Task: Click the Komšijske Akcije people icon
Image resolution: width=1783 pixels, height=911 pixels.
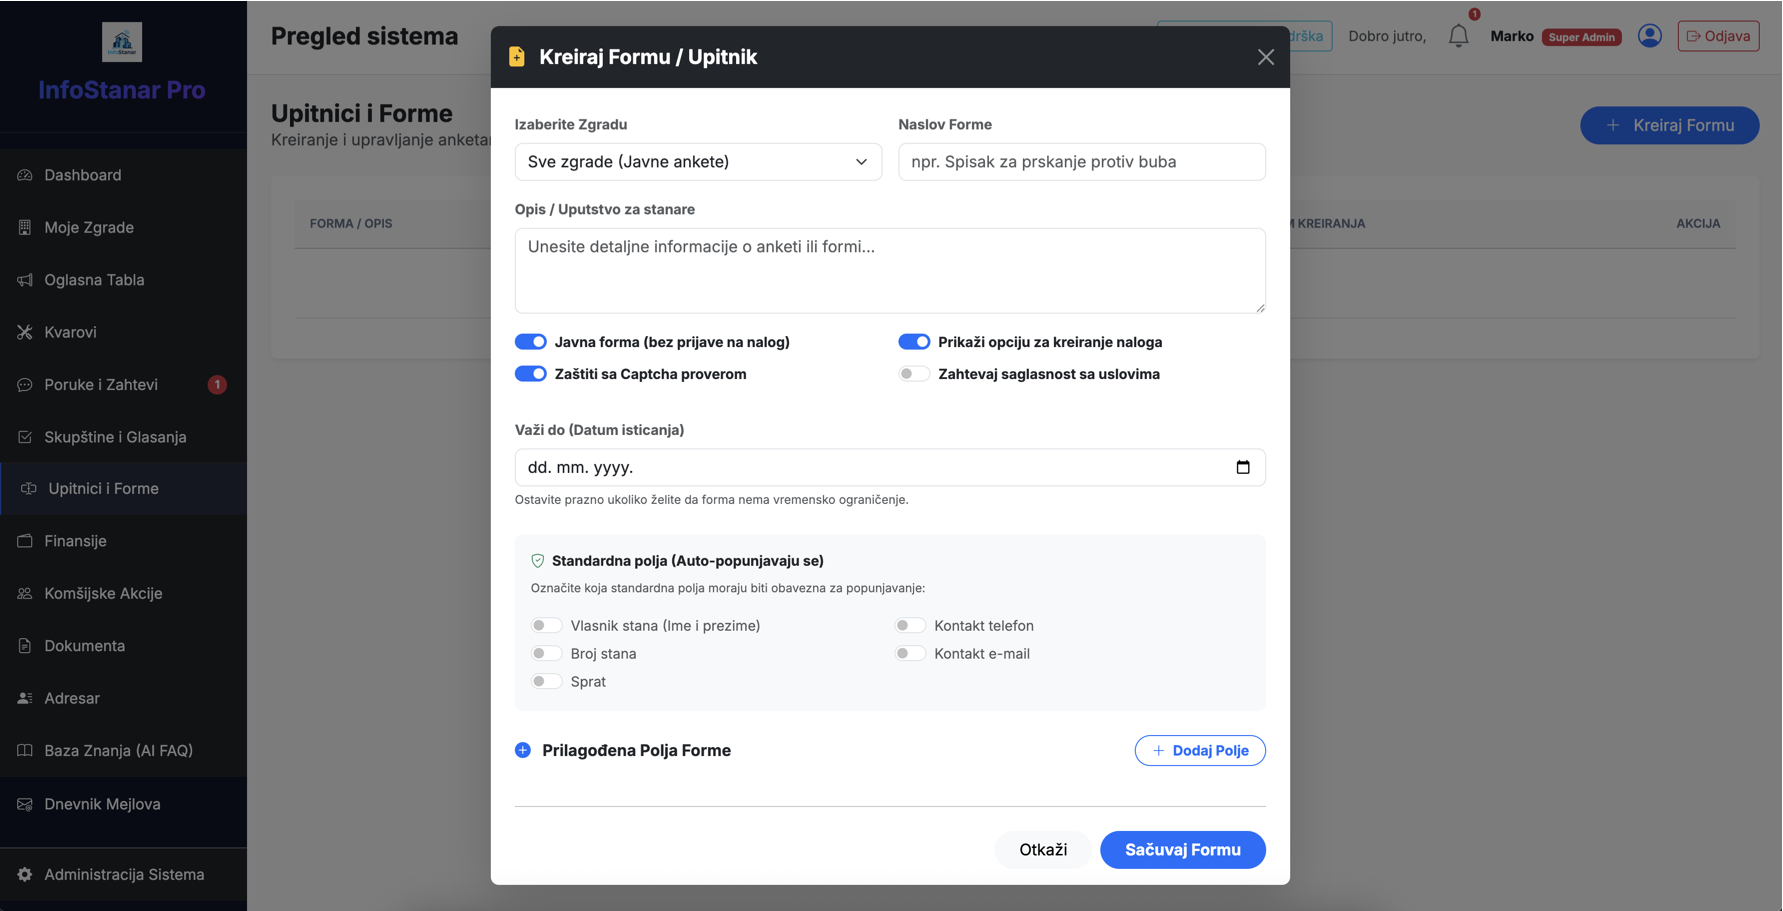Action: [25, 593]
